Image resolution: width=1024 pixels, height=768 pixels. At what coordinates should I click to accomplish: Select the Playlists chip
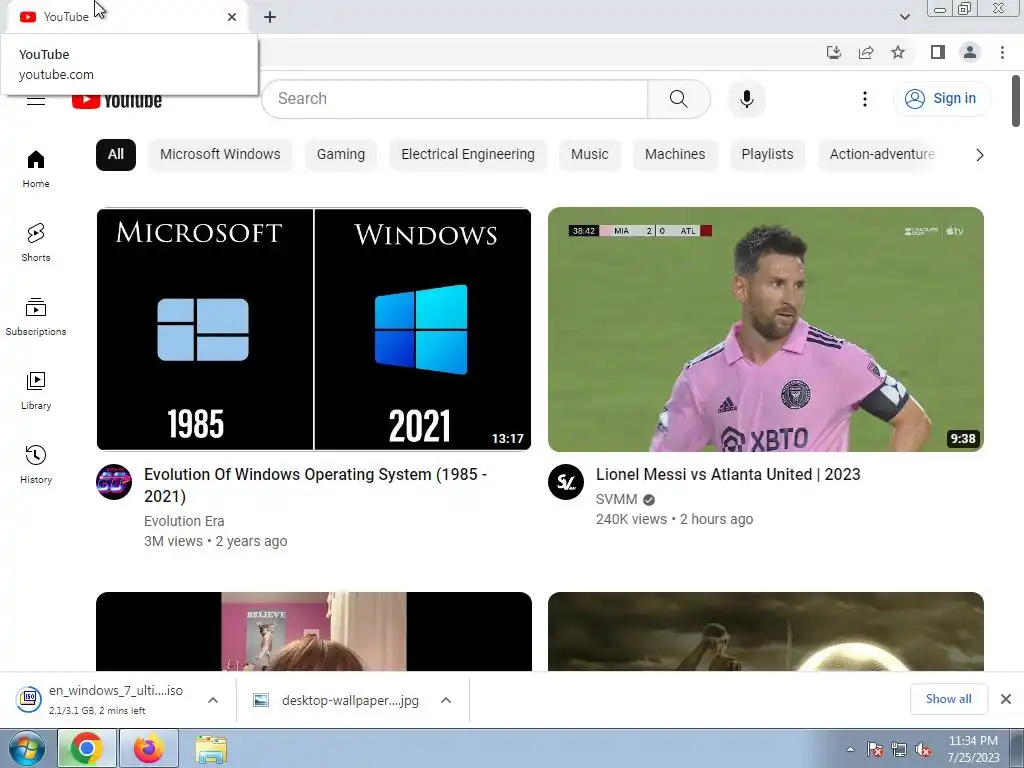[x=767, y=155]
